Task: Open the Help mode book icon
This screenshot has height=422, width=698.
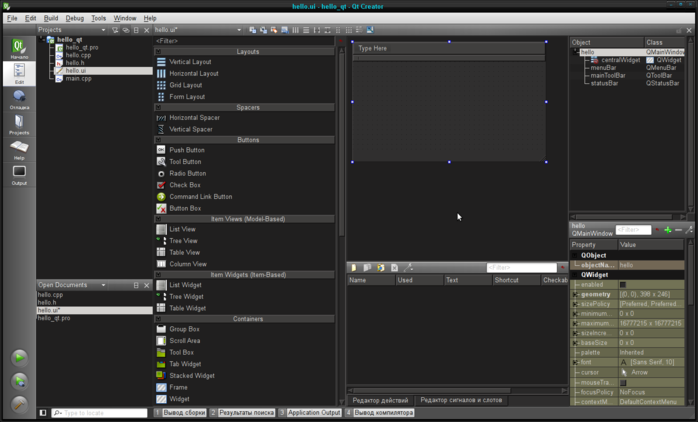Action: (x=19, y=150)
